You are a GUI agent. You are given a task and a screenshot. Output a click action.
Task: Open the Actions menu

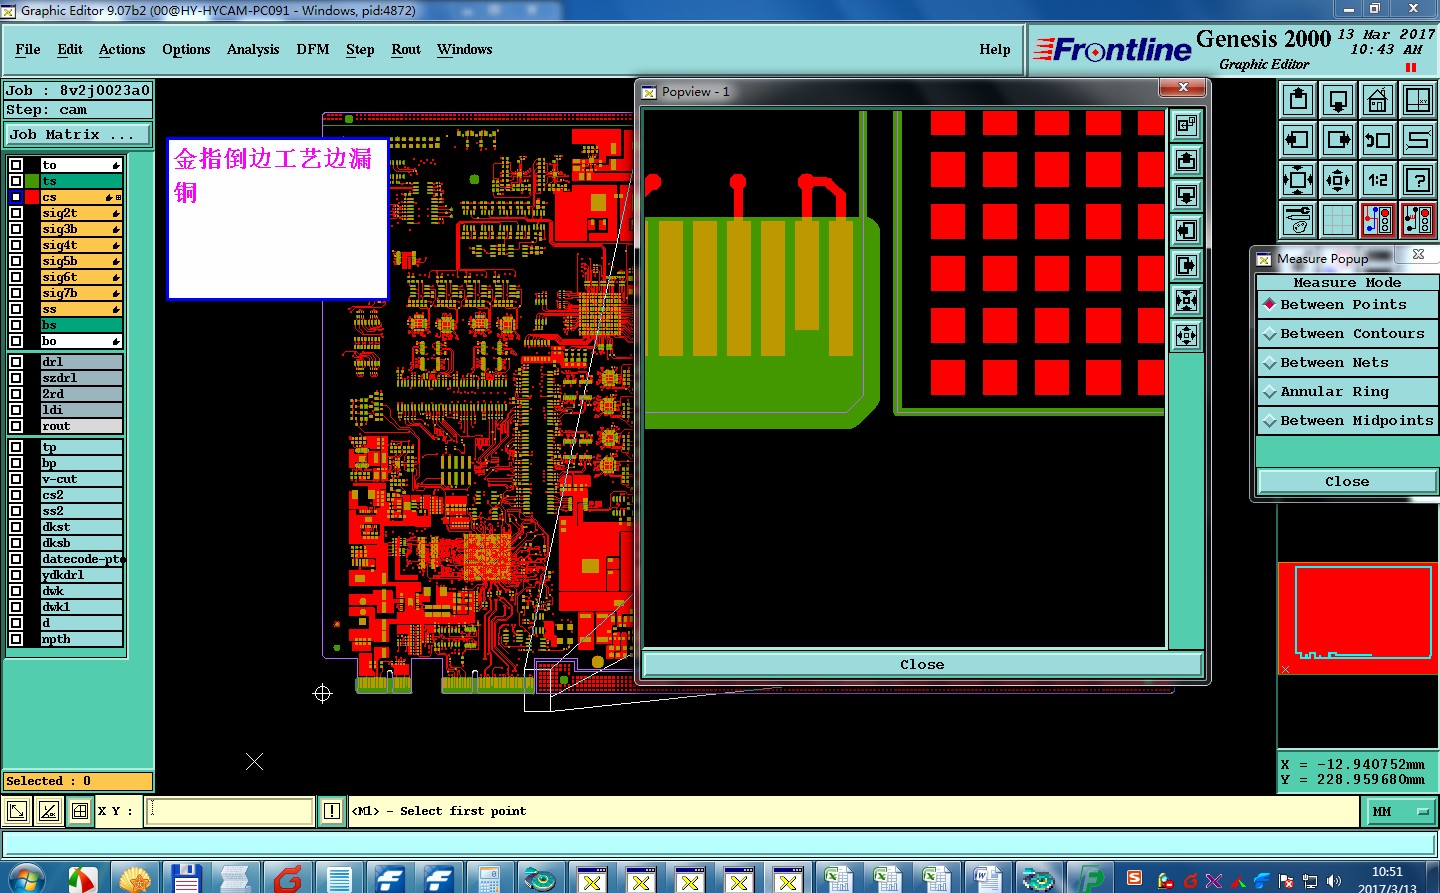(x=122, y=49)
